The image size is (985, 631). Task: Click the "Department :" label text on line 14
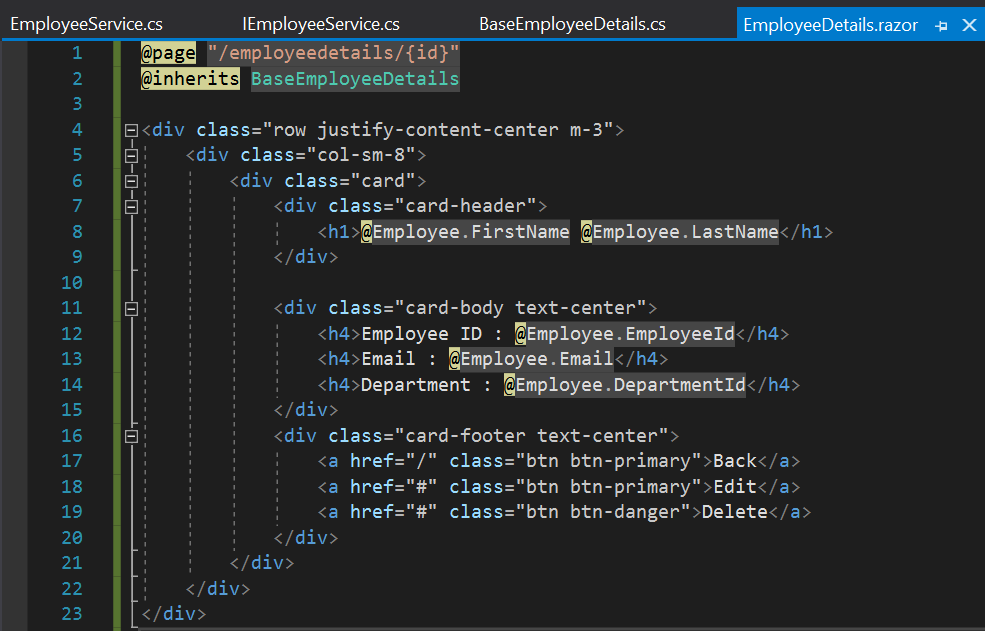coord(427,385)
